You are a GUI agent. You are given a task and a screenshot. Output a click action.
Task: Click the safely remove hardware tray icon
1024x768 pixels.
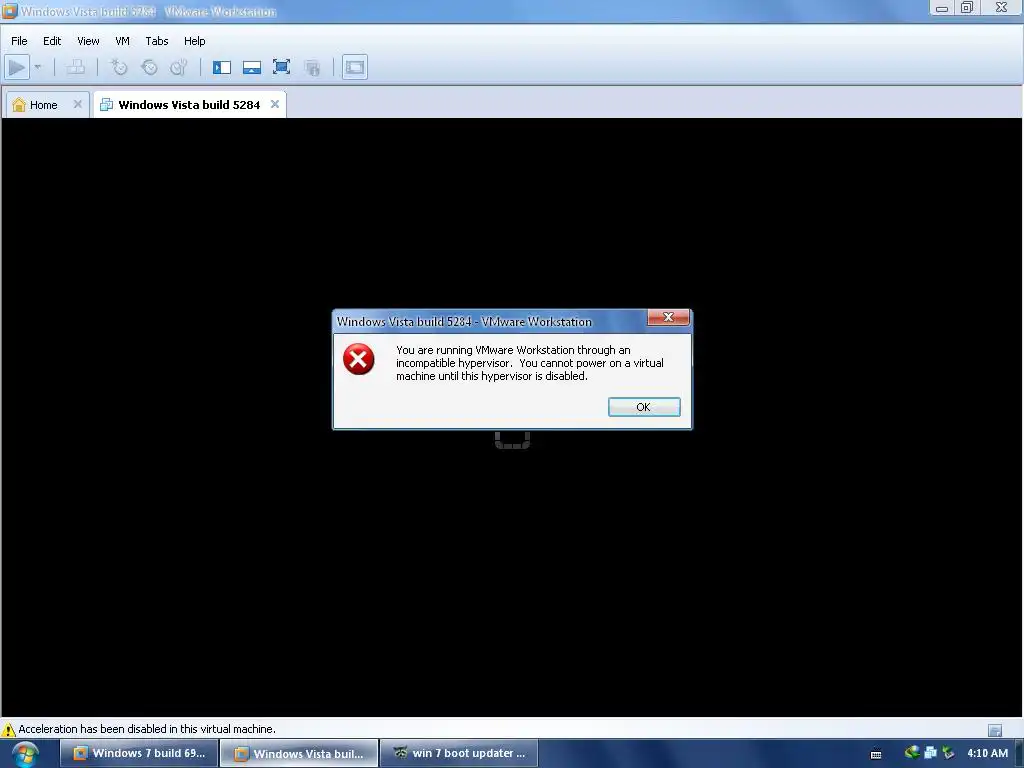pos(948,753)
